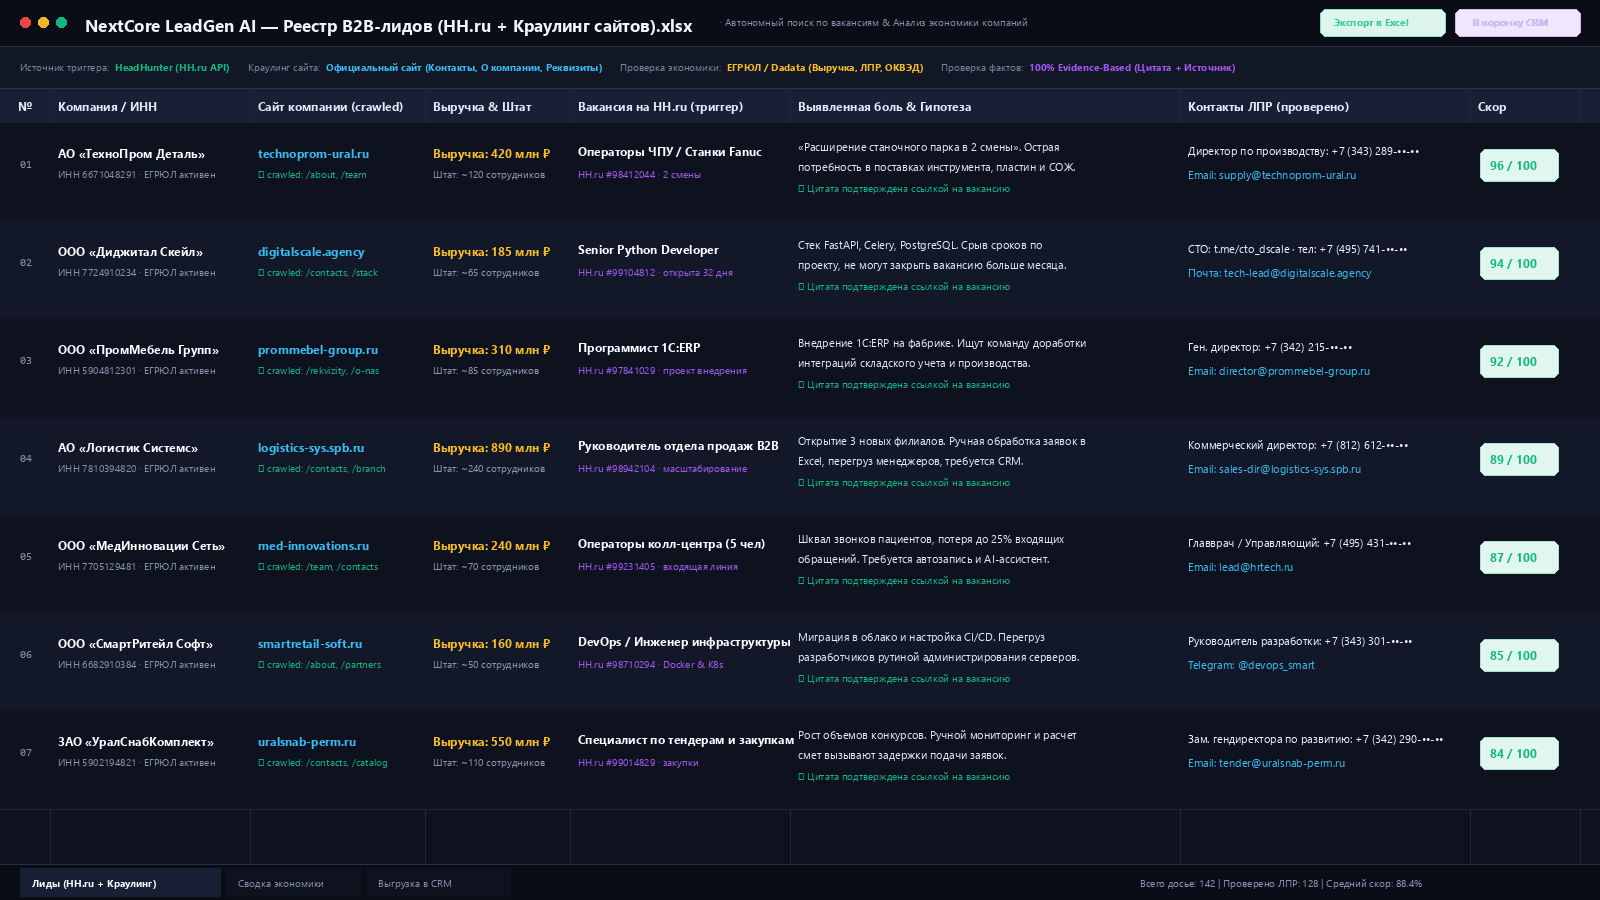Select the 'Лиды (HH.ru + Краулинг)' sheet tab
This screenshot has width=1600, height=900.
click(120, 883)
